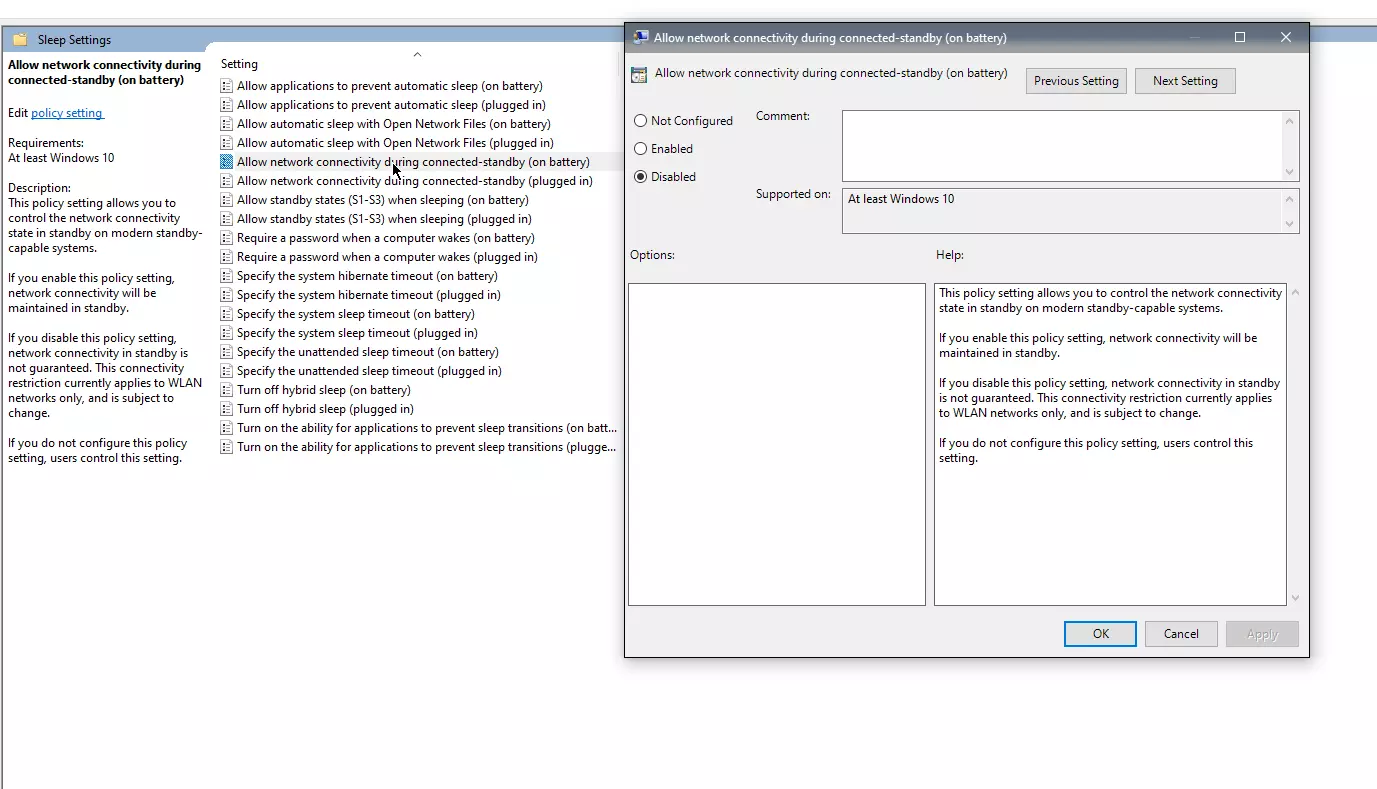Click icon for Specify the system sleep timeout (plugged in)
This screenshot has height=789, width=1377.
coord(227,333)
